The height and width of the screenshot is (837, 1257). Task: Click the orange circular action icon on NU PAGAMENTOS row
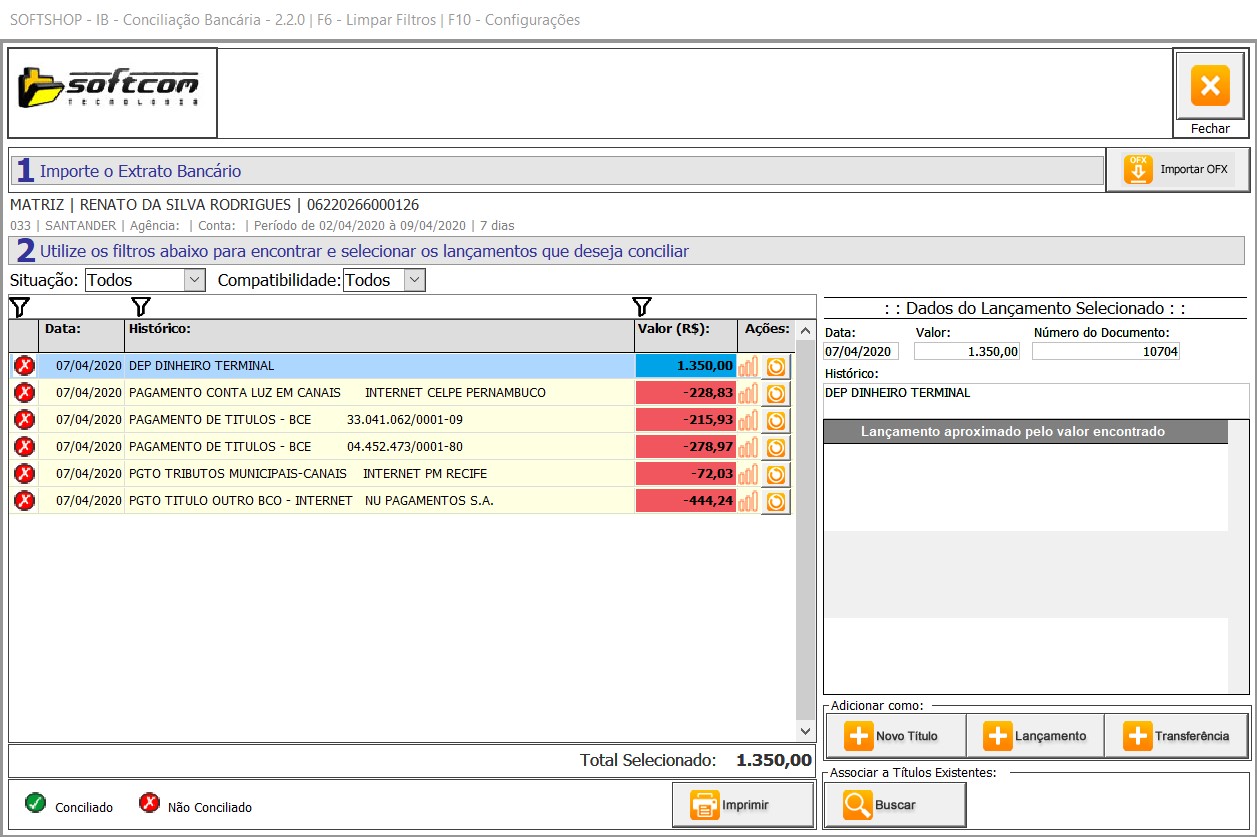(775, 501)
